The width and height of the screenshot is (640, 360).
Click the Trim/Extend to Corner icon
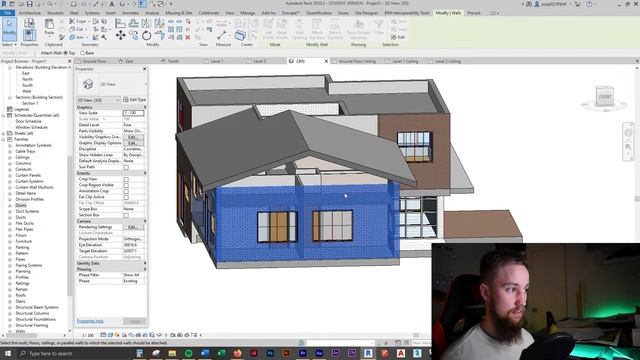(160, 36)
